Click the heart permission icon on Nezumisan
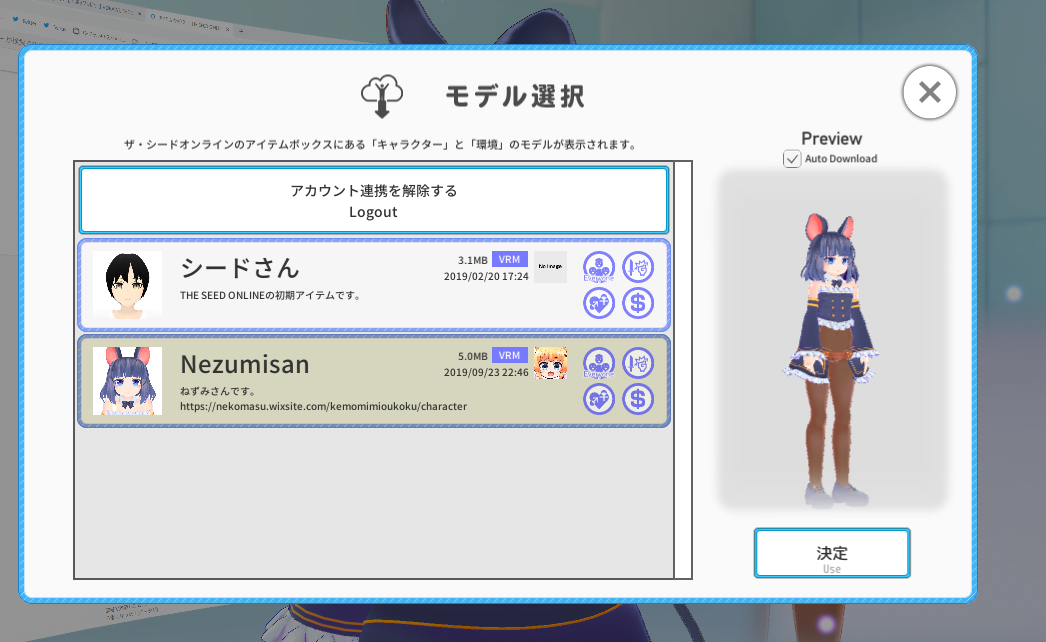Viewport: 1046px width, 642px height. pos(599,398)
